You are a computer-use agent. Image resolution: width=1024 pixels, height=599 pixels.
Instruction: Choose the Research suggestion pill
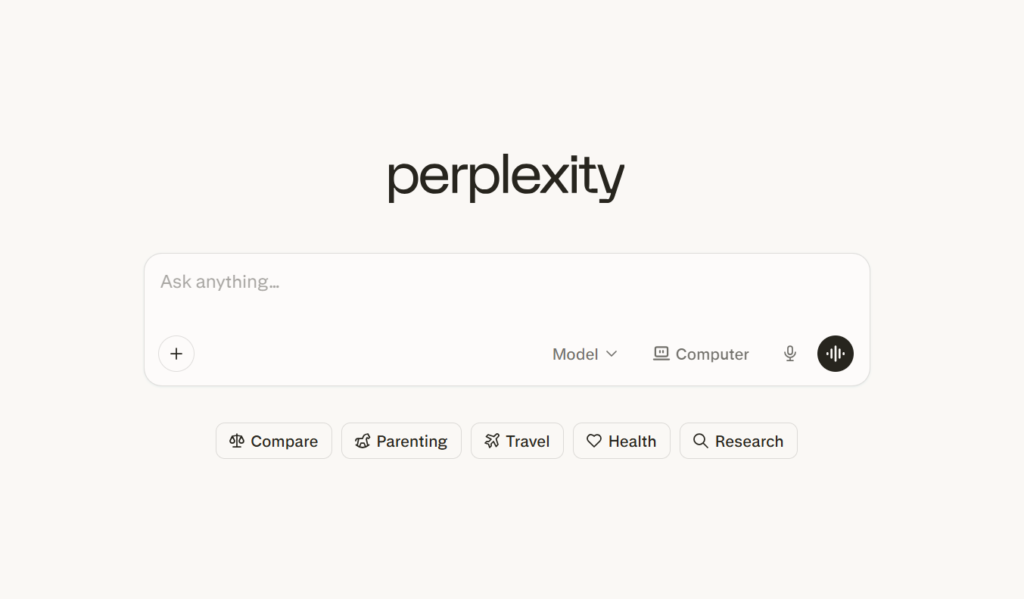738,440
